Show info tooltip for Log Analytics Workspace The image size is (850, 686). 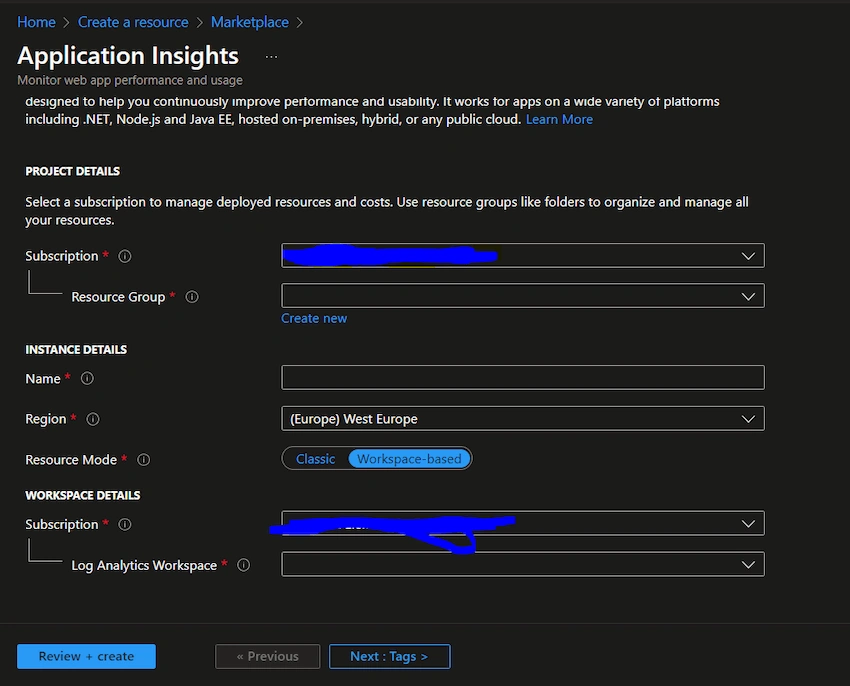coord(244,565)
